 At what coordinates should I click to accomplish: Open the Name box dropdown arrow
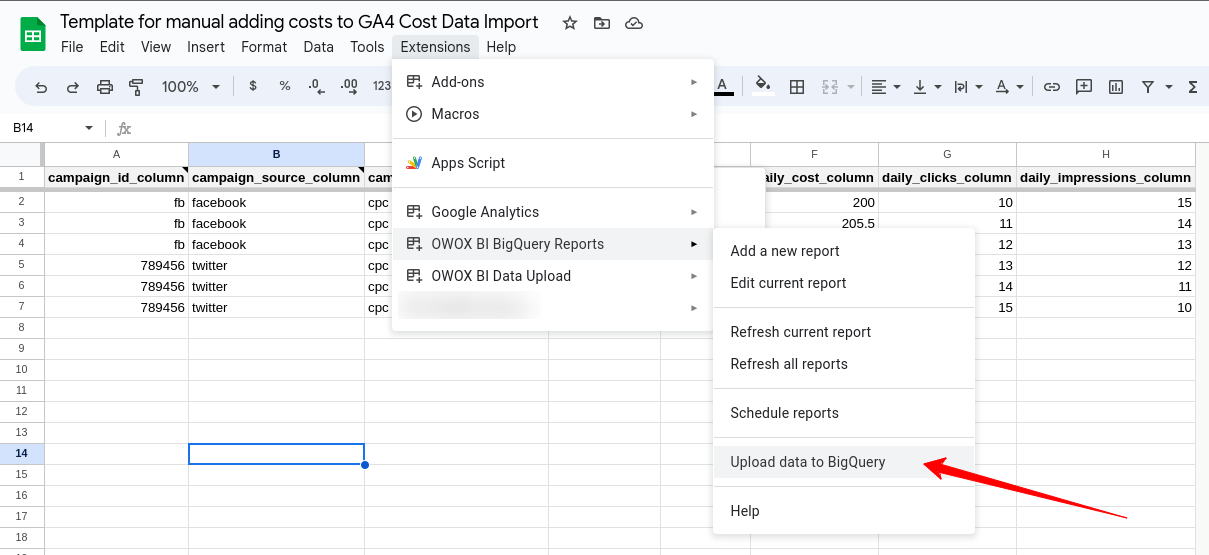tap(89, 128)
